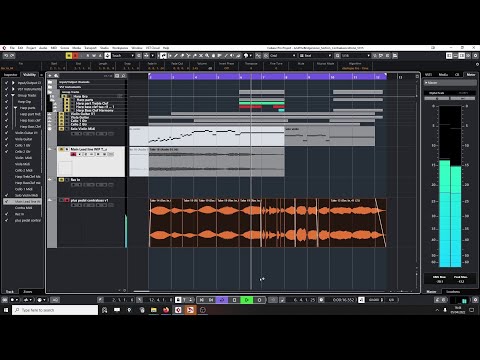The width and height of the screenshot is (480, 360).
Task: Toggle visibility check for plus pedal contrabass
Action: pos(6,220)
